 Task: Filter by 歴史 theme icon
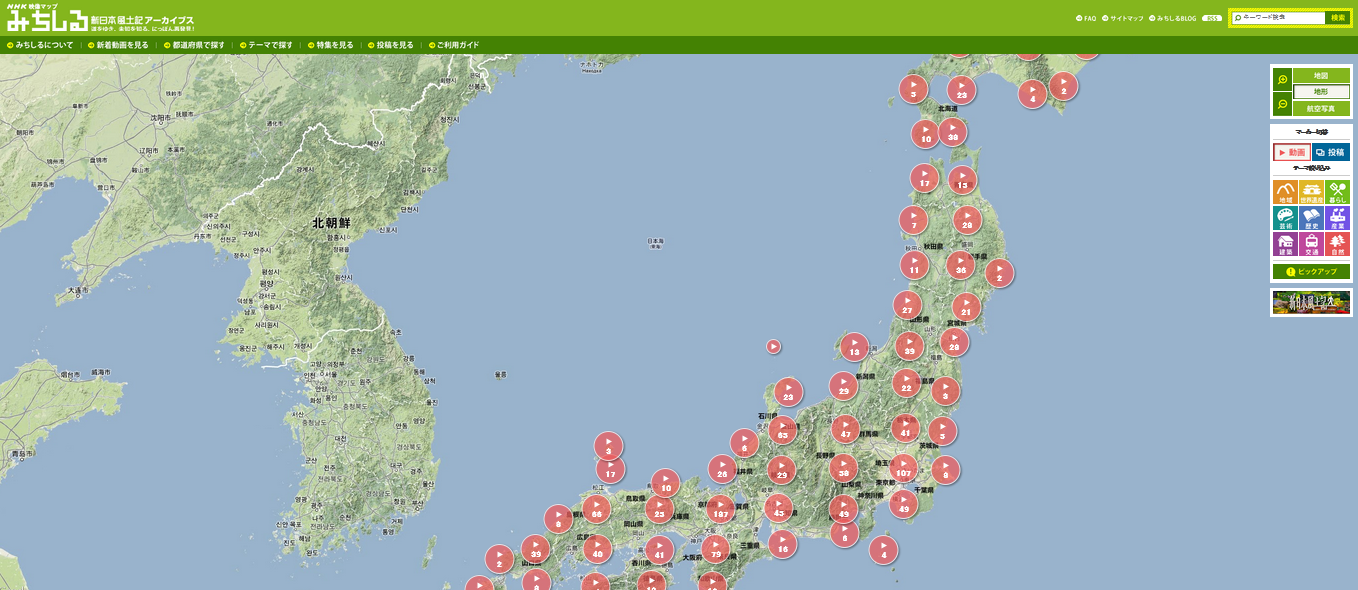click(x=1311, y=218)
